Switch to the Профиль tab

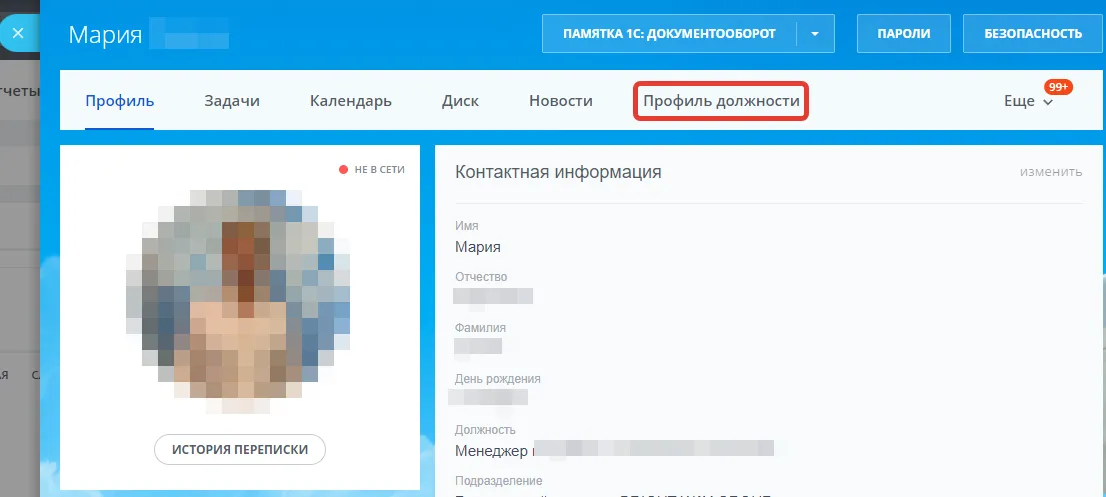119,101
